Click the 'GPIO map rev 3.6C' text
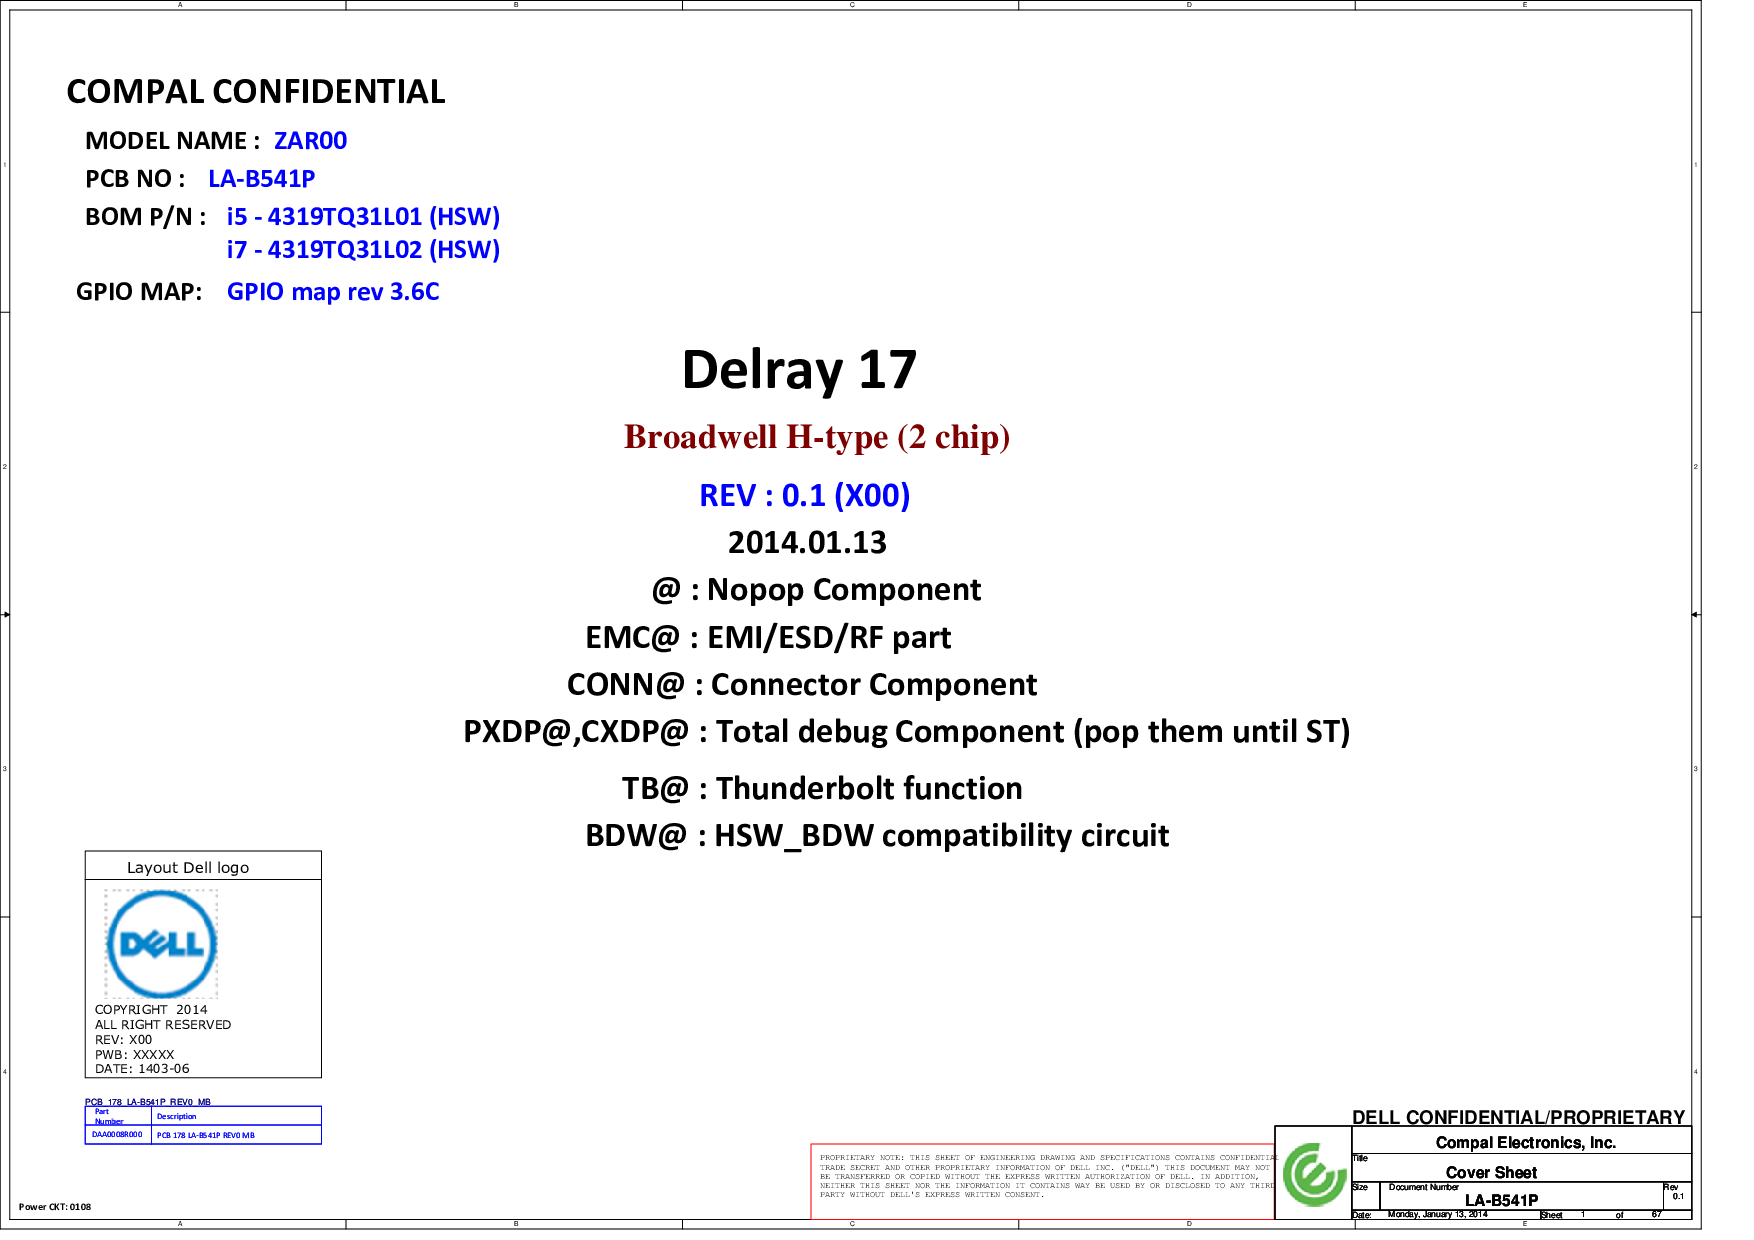 click(x=333, y=292)
